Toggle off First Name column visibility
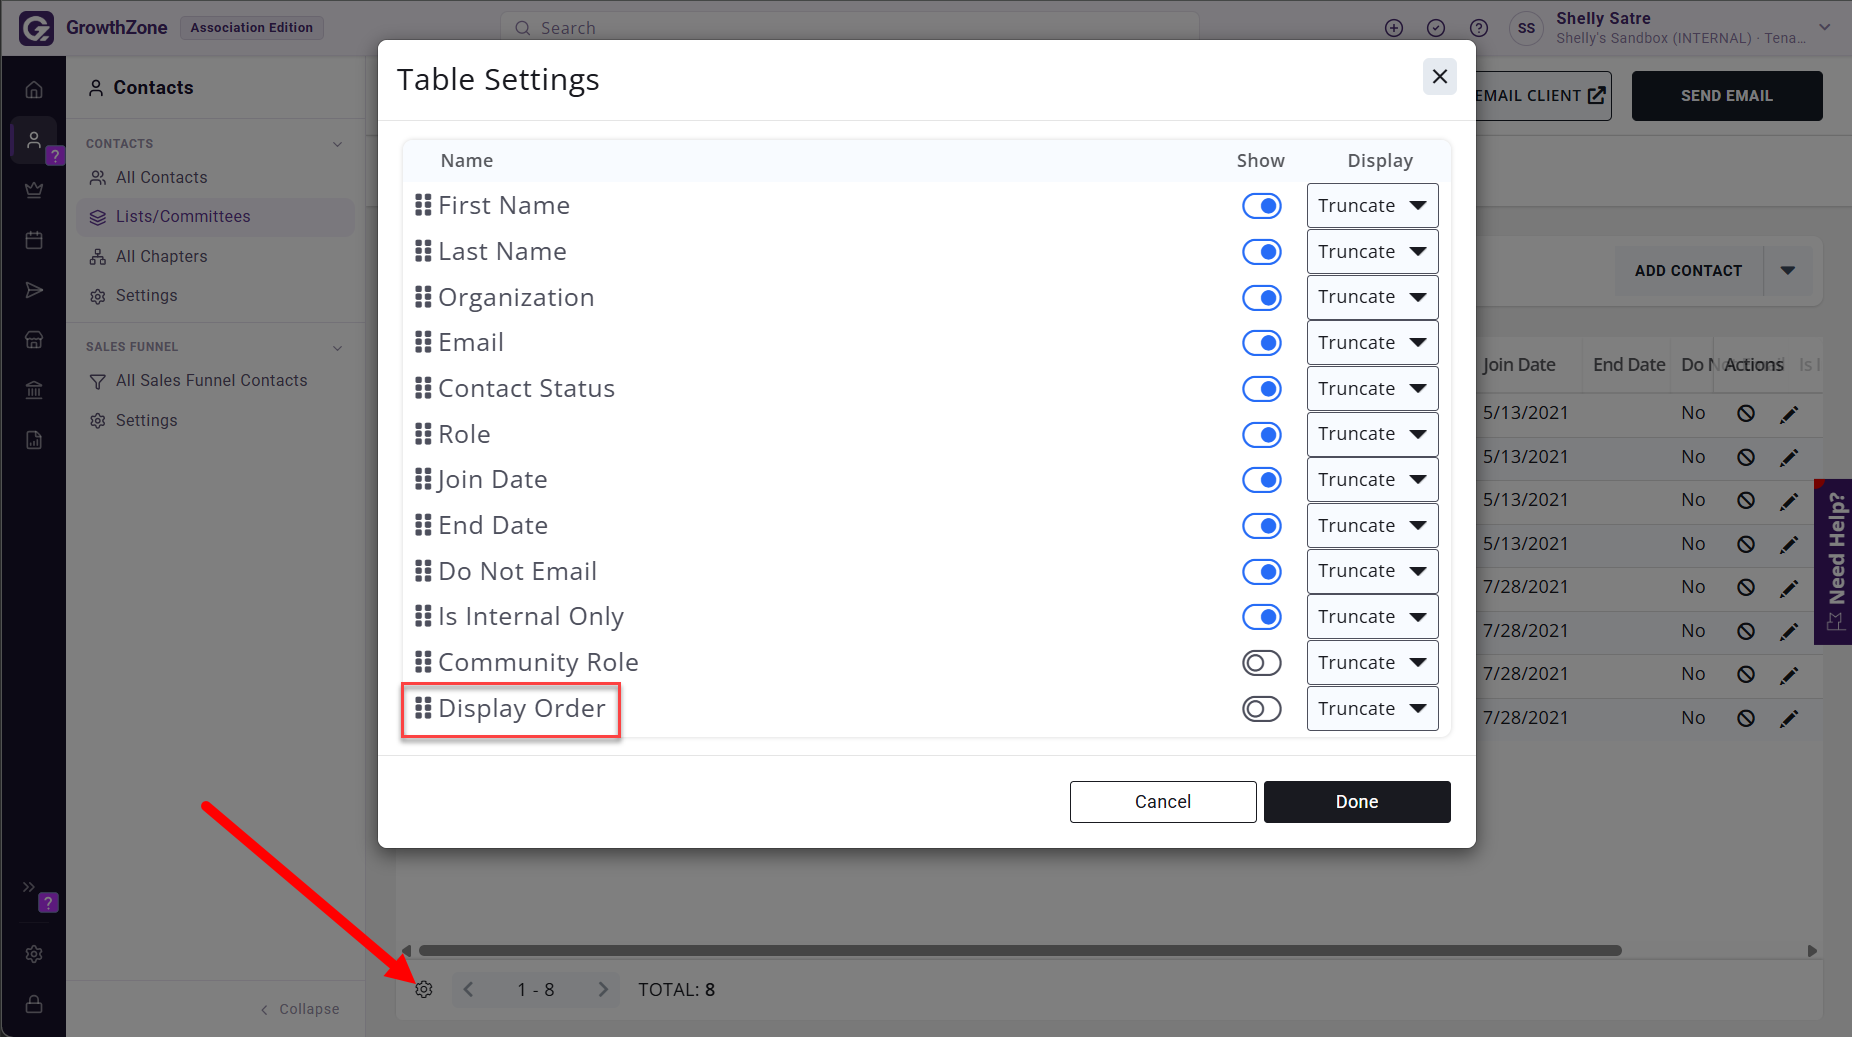The width and height of the screenshot is (1852, 1037). 1262,206
